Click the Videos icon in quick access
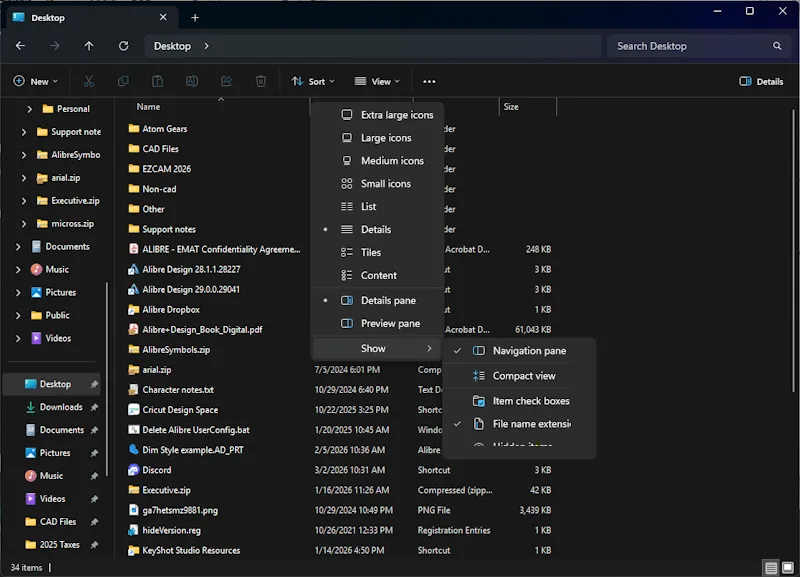The height and width of the screenshot is (577, 800). (31, 498)
